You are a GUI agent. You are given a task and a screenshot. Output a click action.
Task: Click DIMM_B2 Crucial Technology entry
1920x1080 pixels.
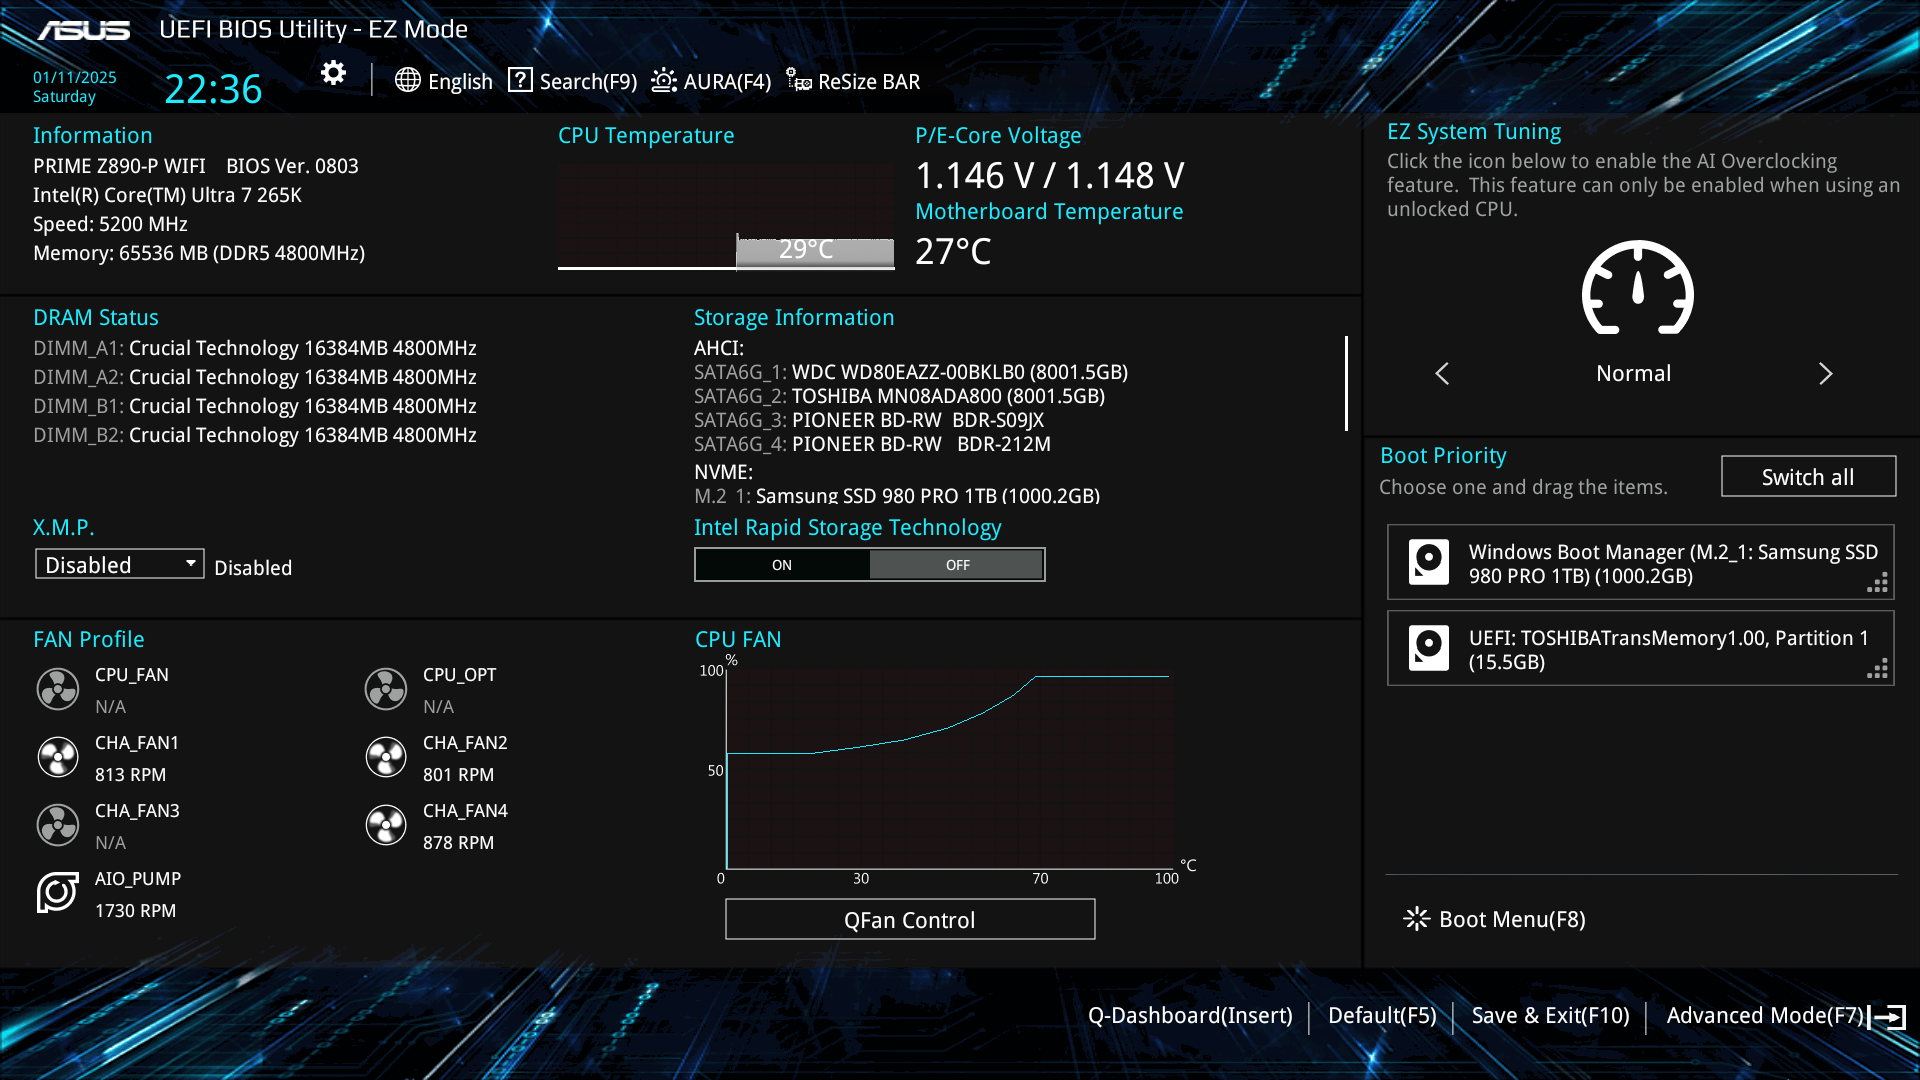tap(255, 435)
